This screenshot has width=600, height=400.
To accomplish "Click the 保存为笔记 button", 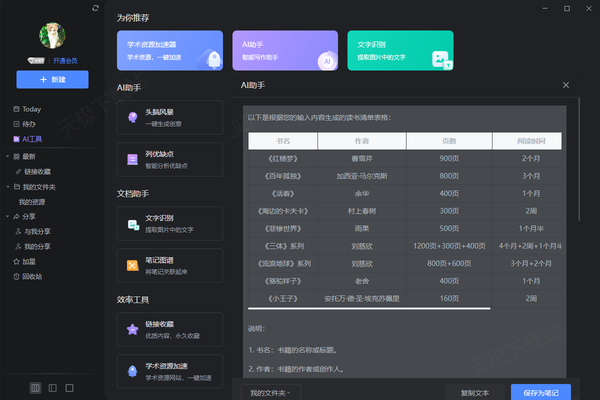I will coord(547,393).
